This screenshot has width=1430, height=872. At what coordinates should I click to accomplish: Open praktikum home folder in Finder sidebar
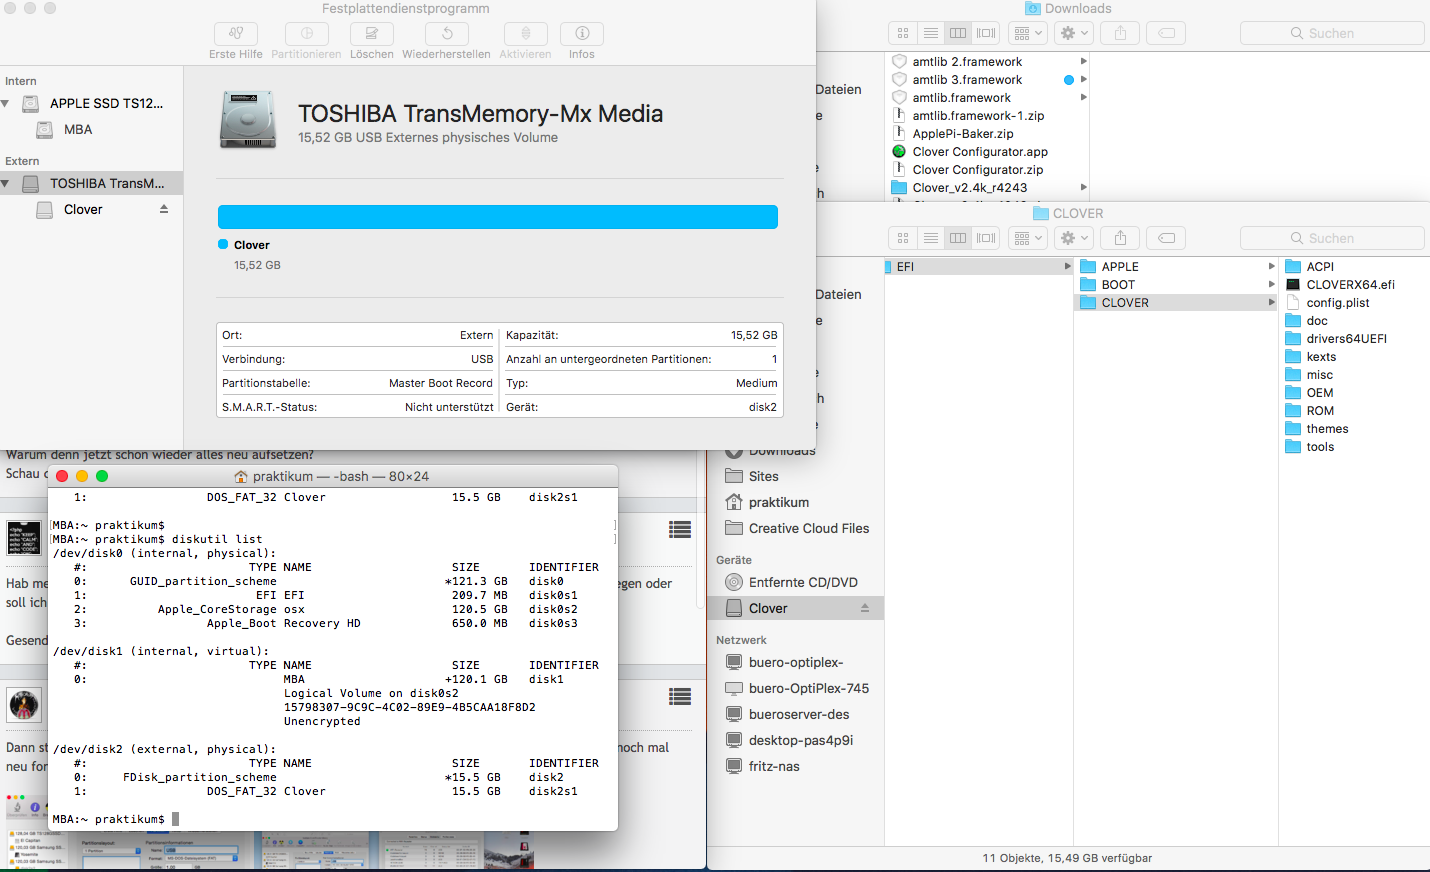click(x=778, y=502)
